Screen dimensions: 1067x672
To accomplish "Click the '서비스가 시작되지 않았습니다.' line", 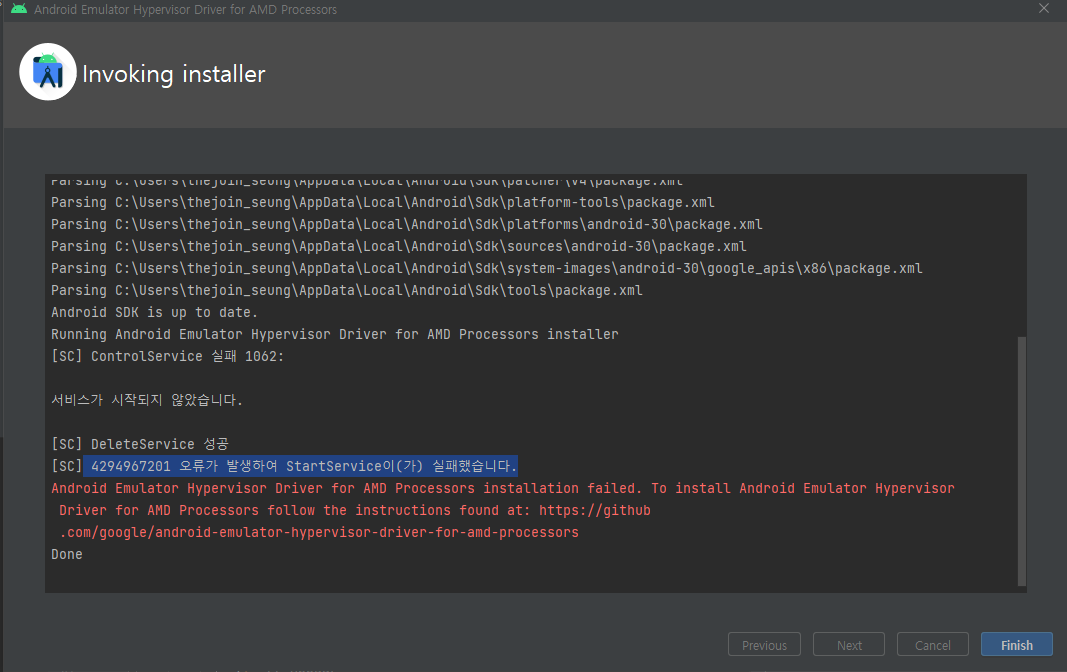I will [x=147, y=400].
